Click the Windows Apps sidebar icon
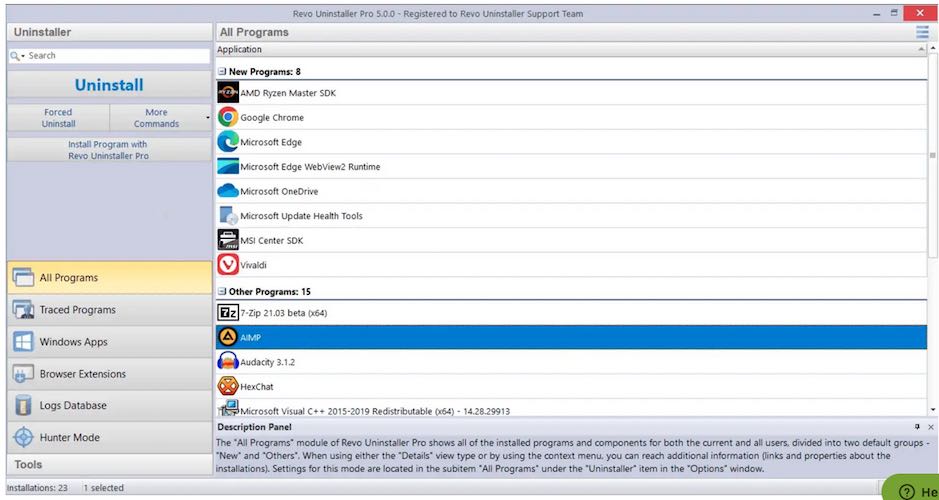 pyautogui.click(x=23, y=341)
